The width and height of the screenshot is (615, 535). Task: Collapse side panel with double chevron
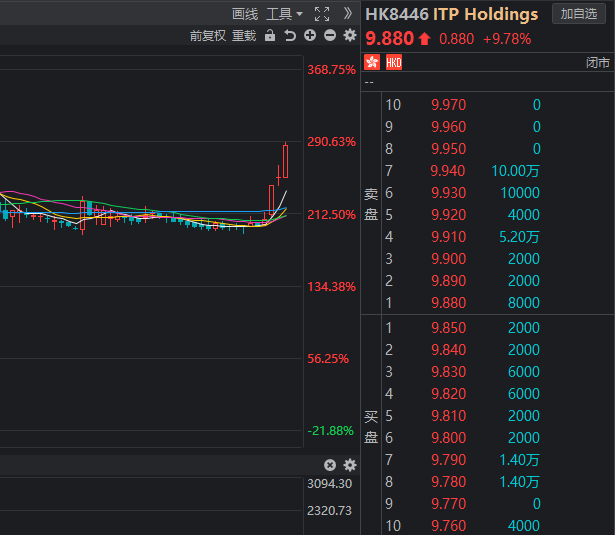pyautogui.click(x=348, y=14)
